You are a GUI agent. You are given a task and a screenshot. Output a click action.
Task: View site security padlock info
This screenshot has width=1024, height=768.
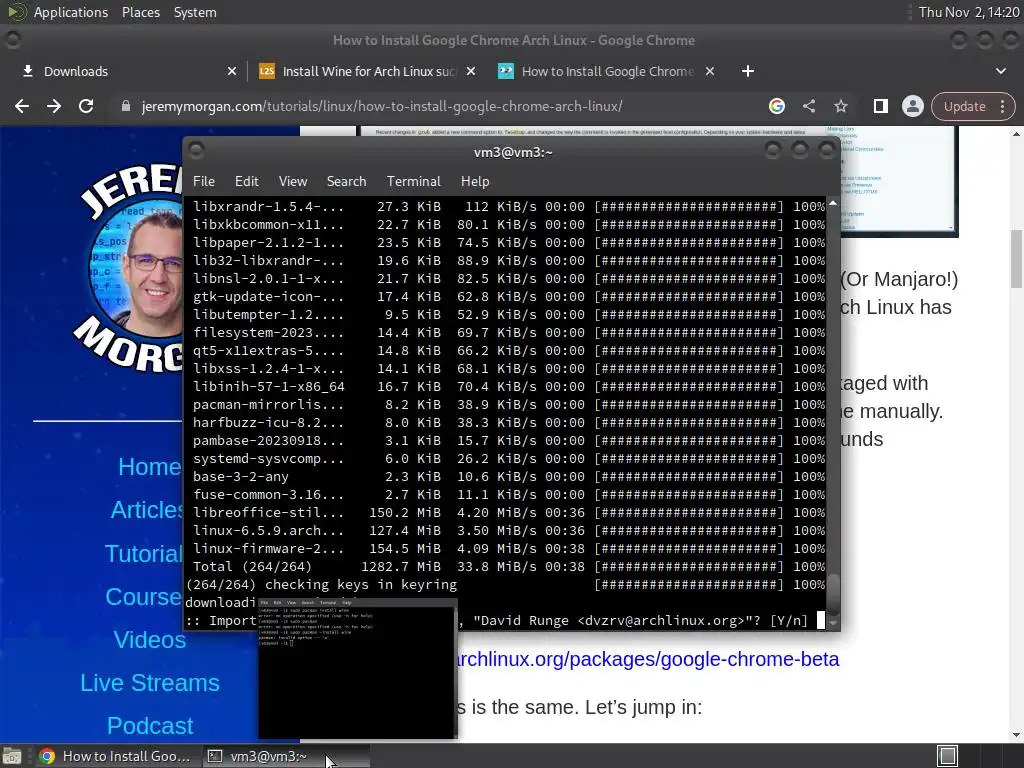coord(126,106)
